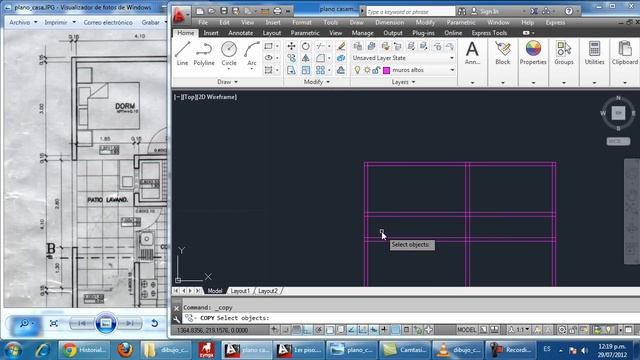The width and height of the screenshot is (640, 360).
Task: Activate the Mirror tool
Action: 306,58
